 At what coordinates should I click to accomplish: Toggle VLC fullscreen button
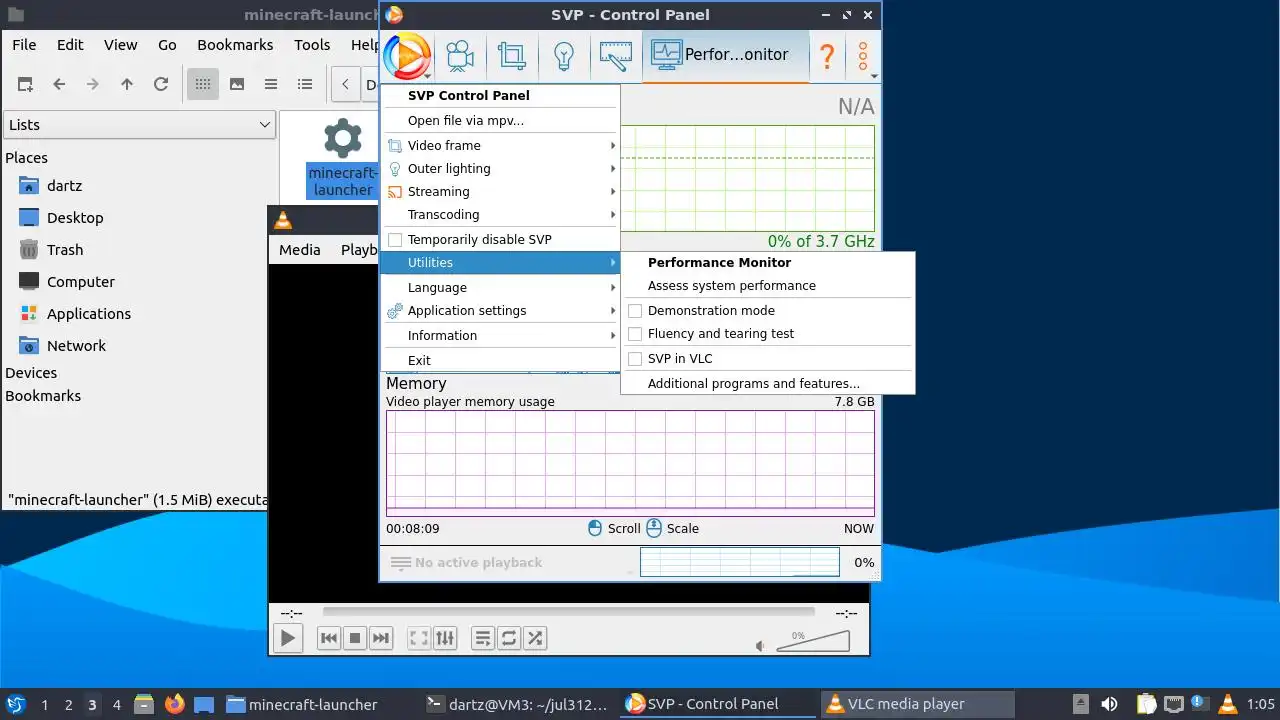click(419, 638)
